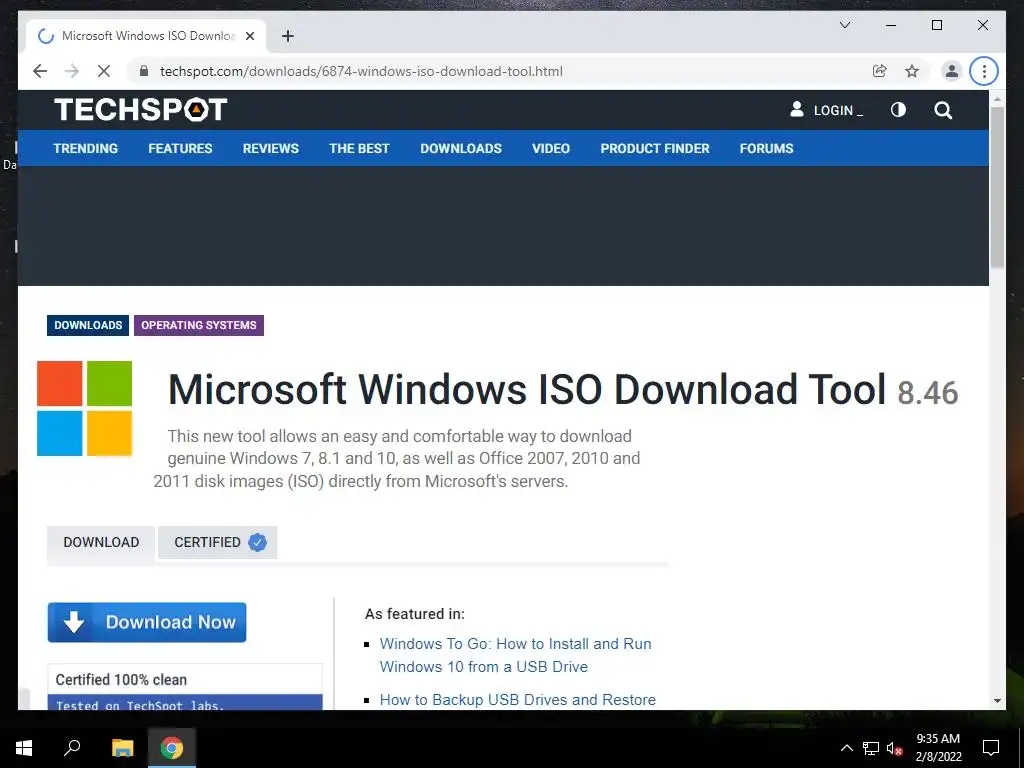Open How to Backup USB Drives link
The width and height of the screenshot is (1024, 768).
point(517,699)
